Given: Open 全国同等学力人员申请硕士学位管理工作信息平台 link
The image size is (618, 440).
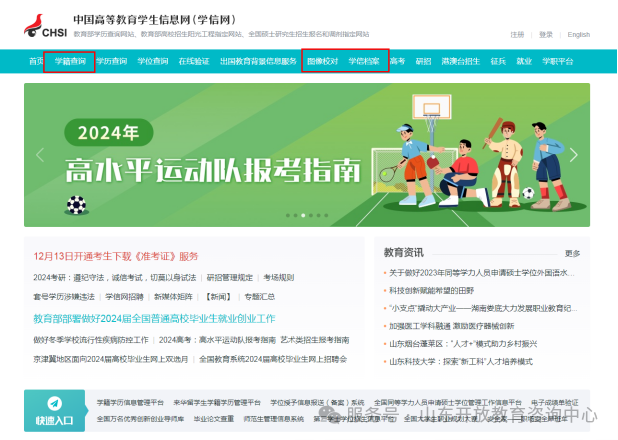Looking at the screenshot, I should 448,403.
